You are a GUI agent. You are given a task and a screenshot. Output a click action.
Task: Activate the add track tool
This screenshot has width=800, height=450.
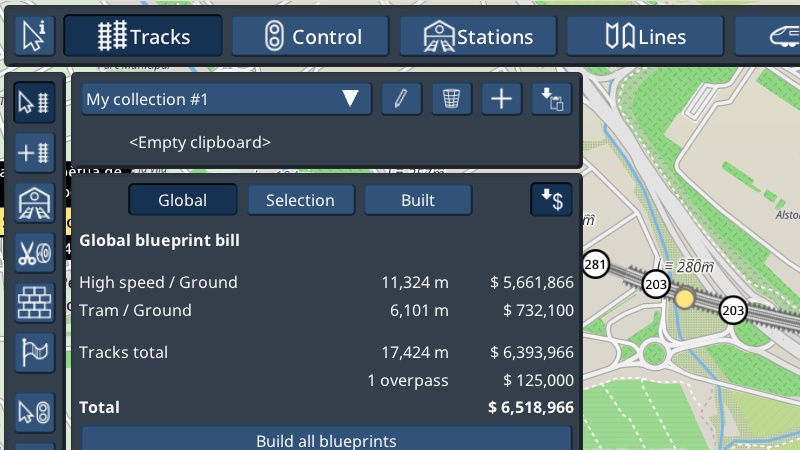(34, 153)
